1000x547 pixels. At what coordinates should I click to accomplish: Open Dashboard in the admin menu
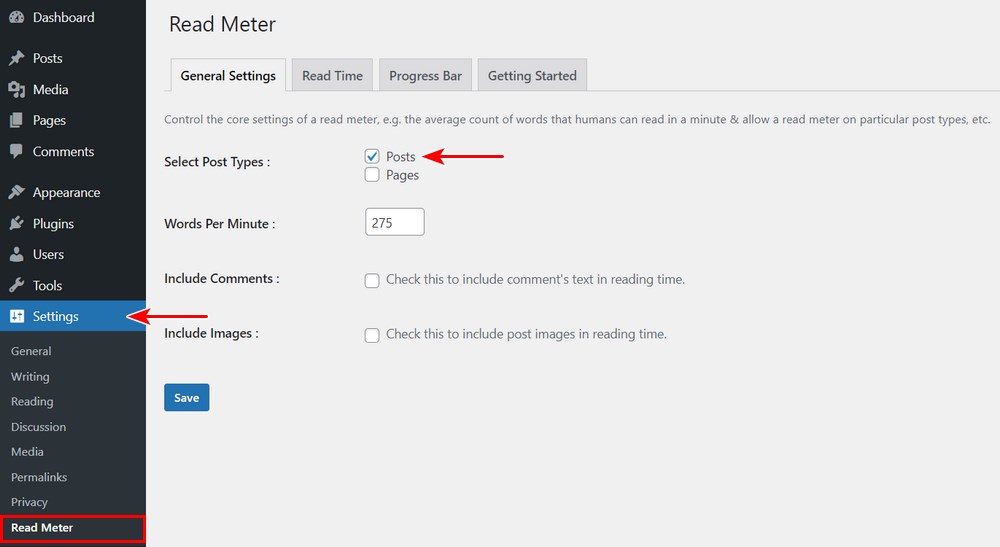[x=73, y=18]
